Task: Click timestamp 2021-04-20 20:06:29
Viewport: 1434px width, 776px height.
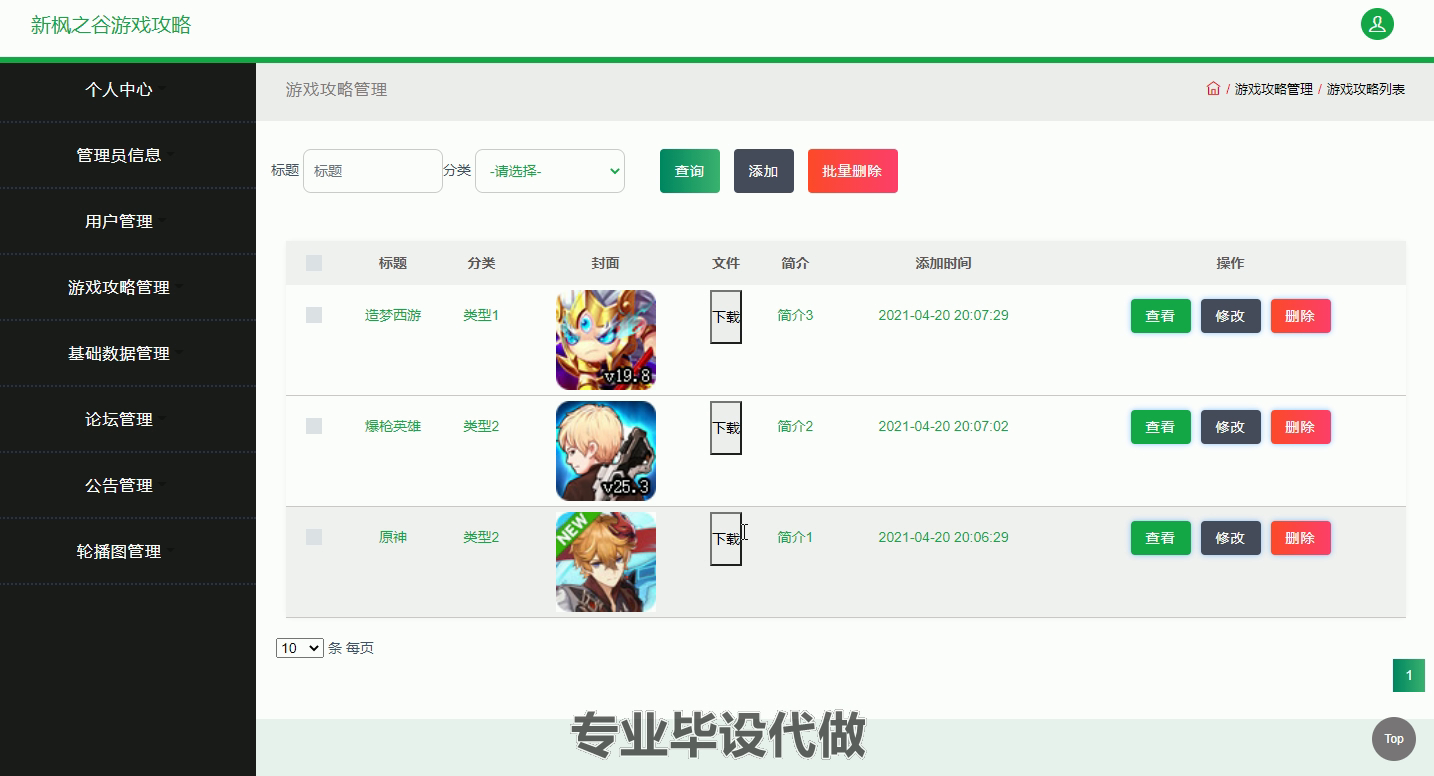Action: tap(943, 537)
